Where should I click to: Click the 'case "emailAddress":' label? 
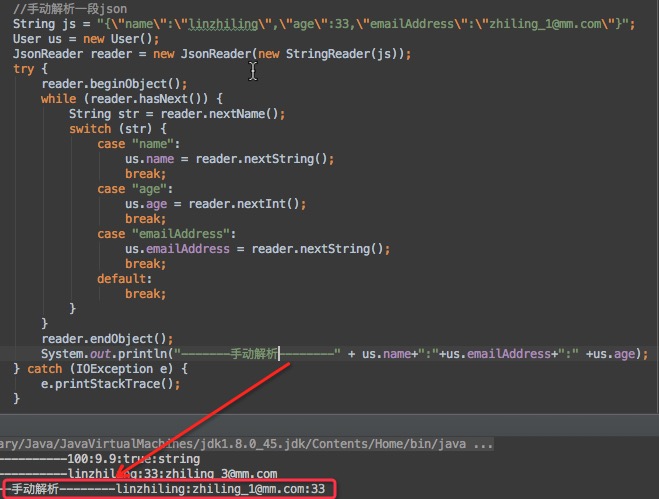pyautogui.click(x=166, y=234)
